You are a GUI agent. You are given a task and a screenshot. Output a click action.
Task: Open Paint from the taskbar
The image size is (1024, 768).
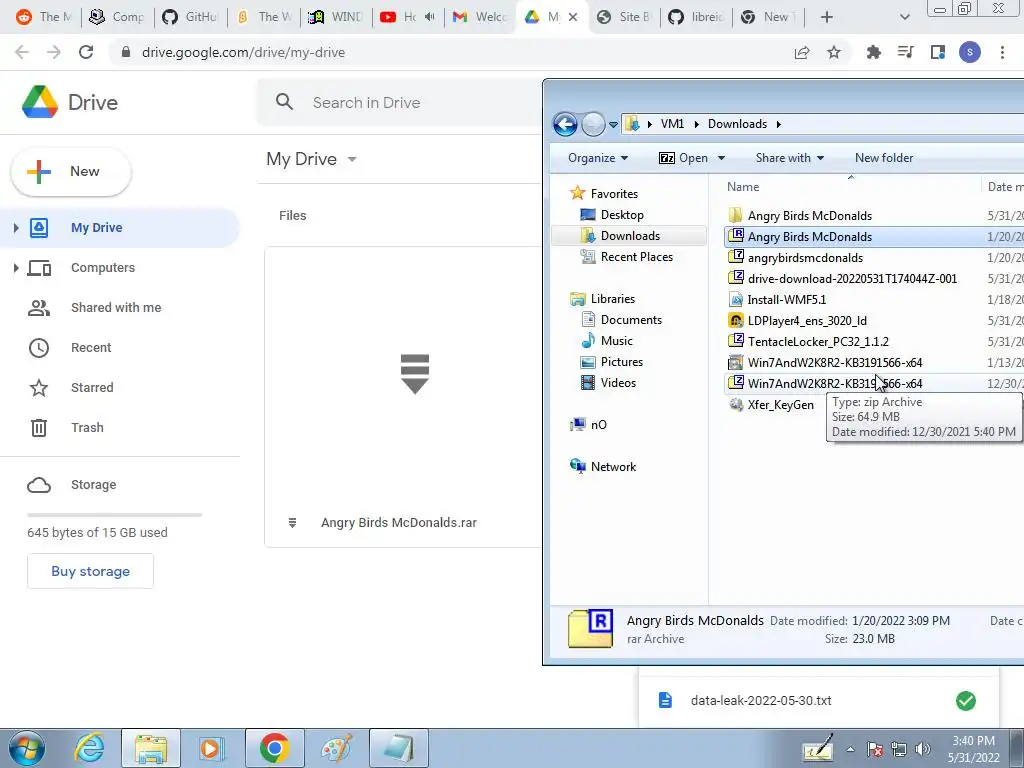pyautogui.click(x=337, y=748)
